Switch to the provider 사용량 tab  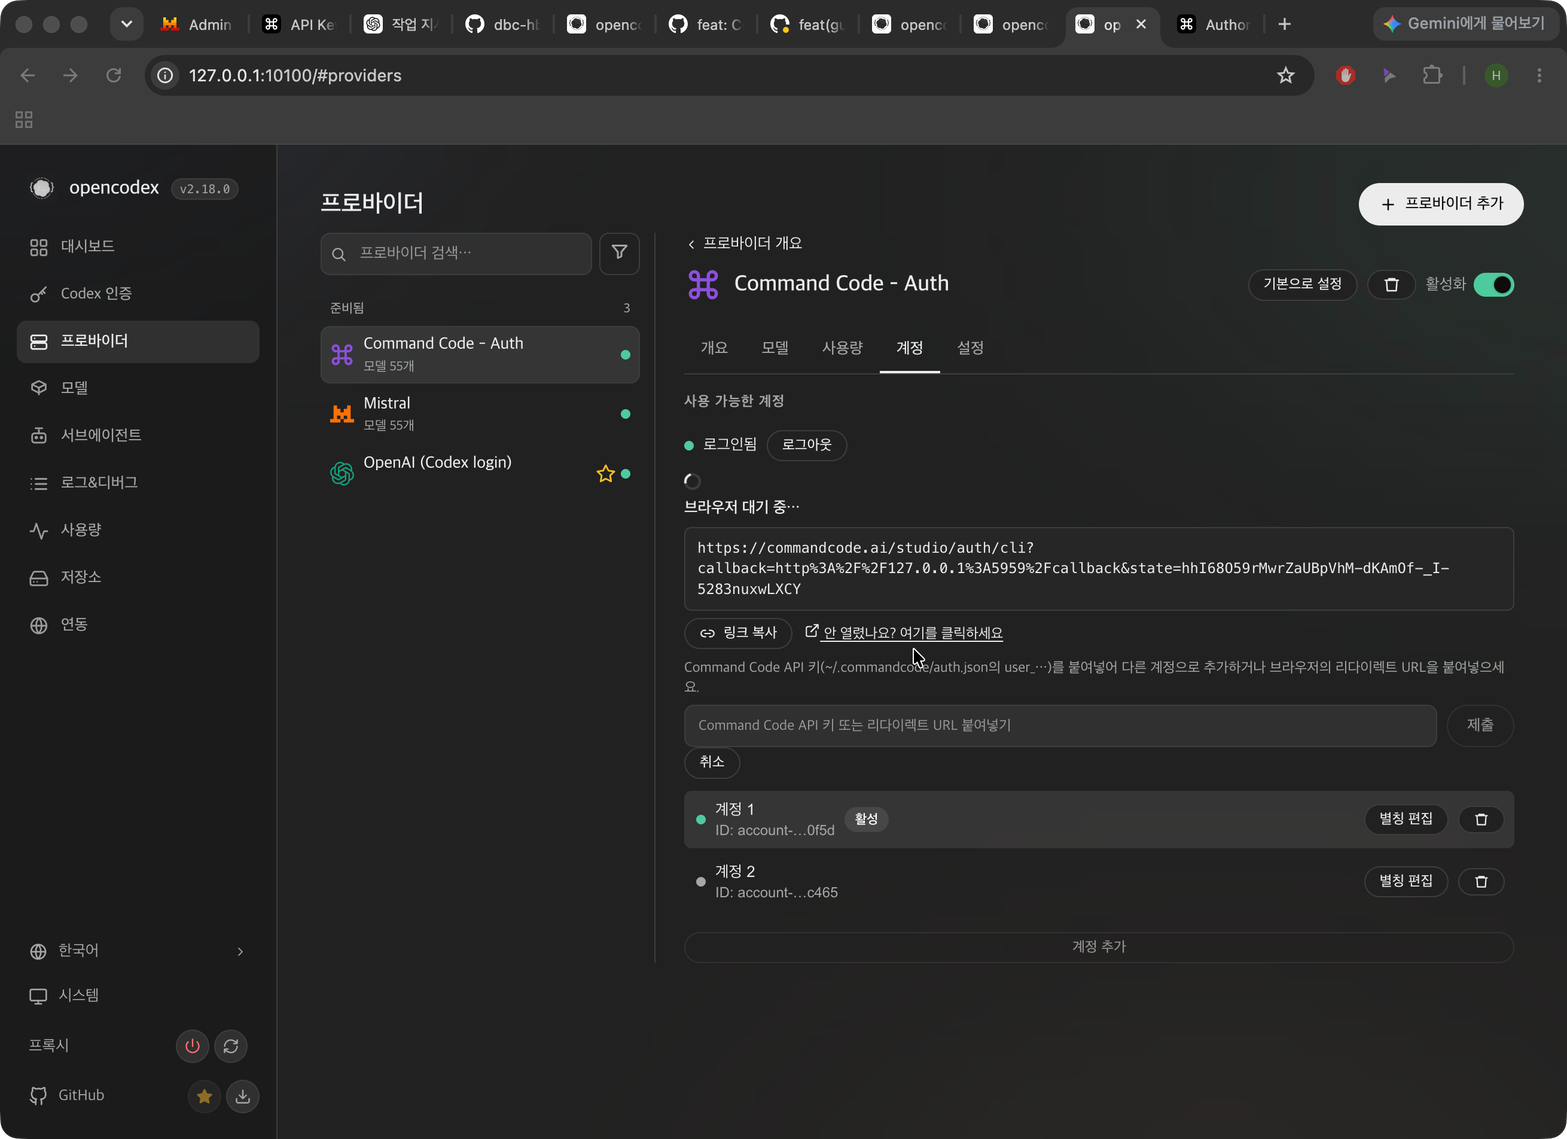[x=842, y=348]
